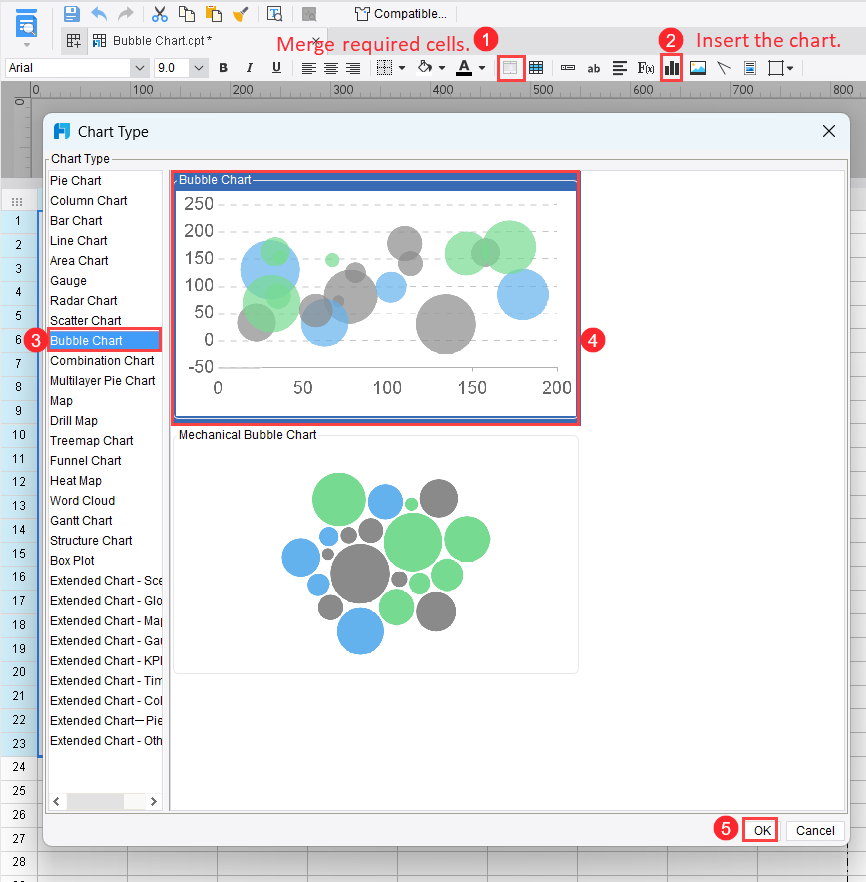This screenshot has width=866, height=882.
Task: Click OK to confirm chart type
Action: tap(762, 830)
